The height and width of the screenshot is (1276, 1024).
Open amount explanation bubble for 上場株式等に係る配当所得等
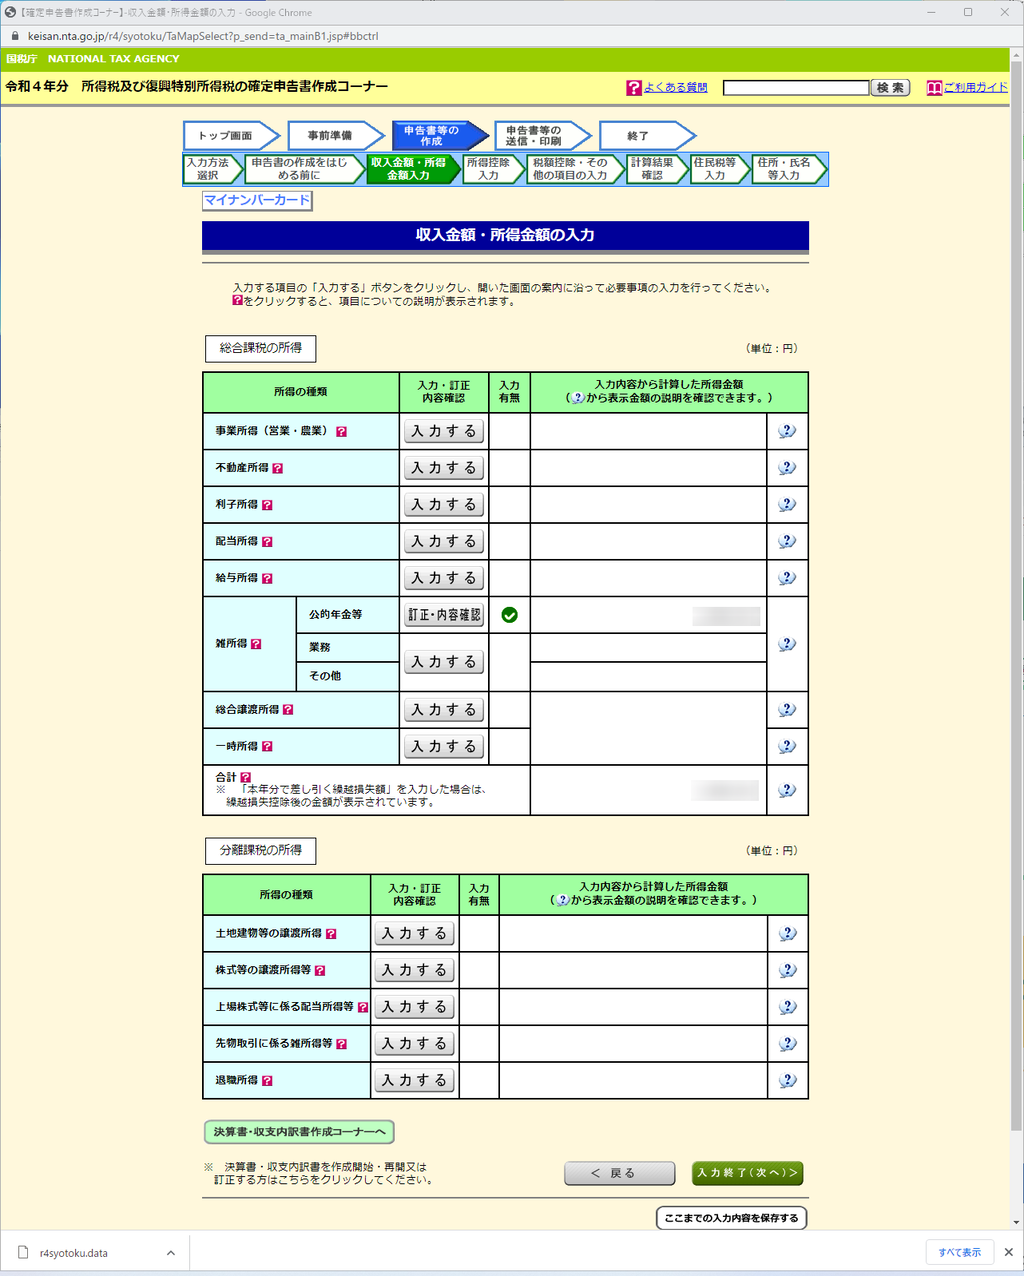click(x=787, y=1007)
